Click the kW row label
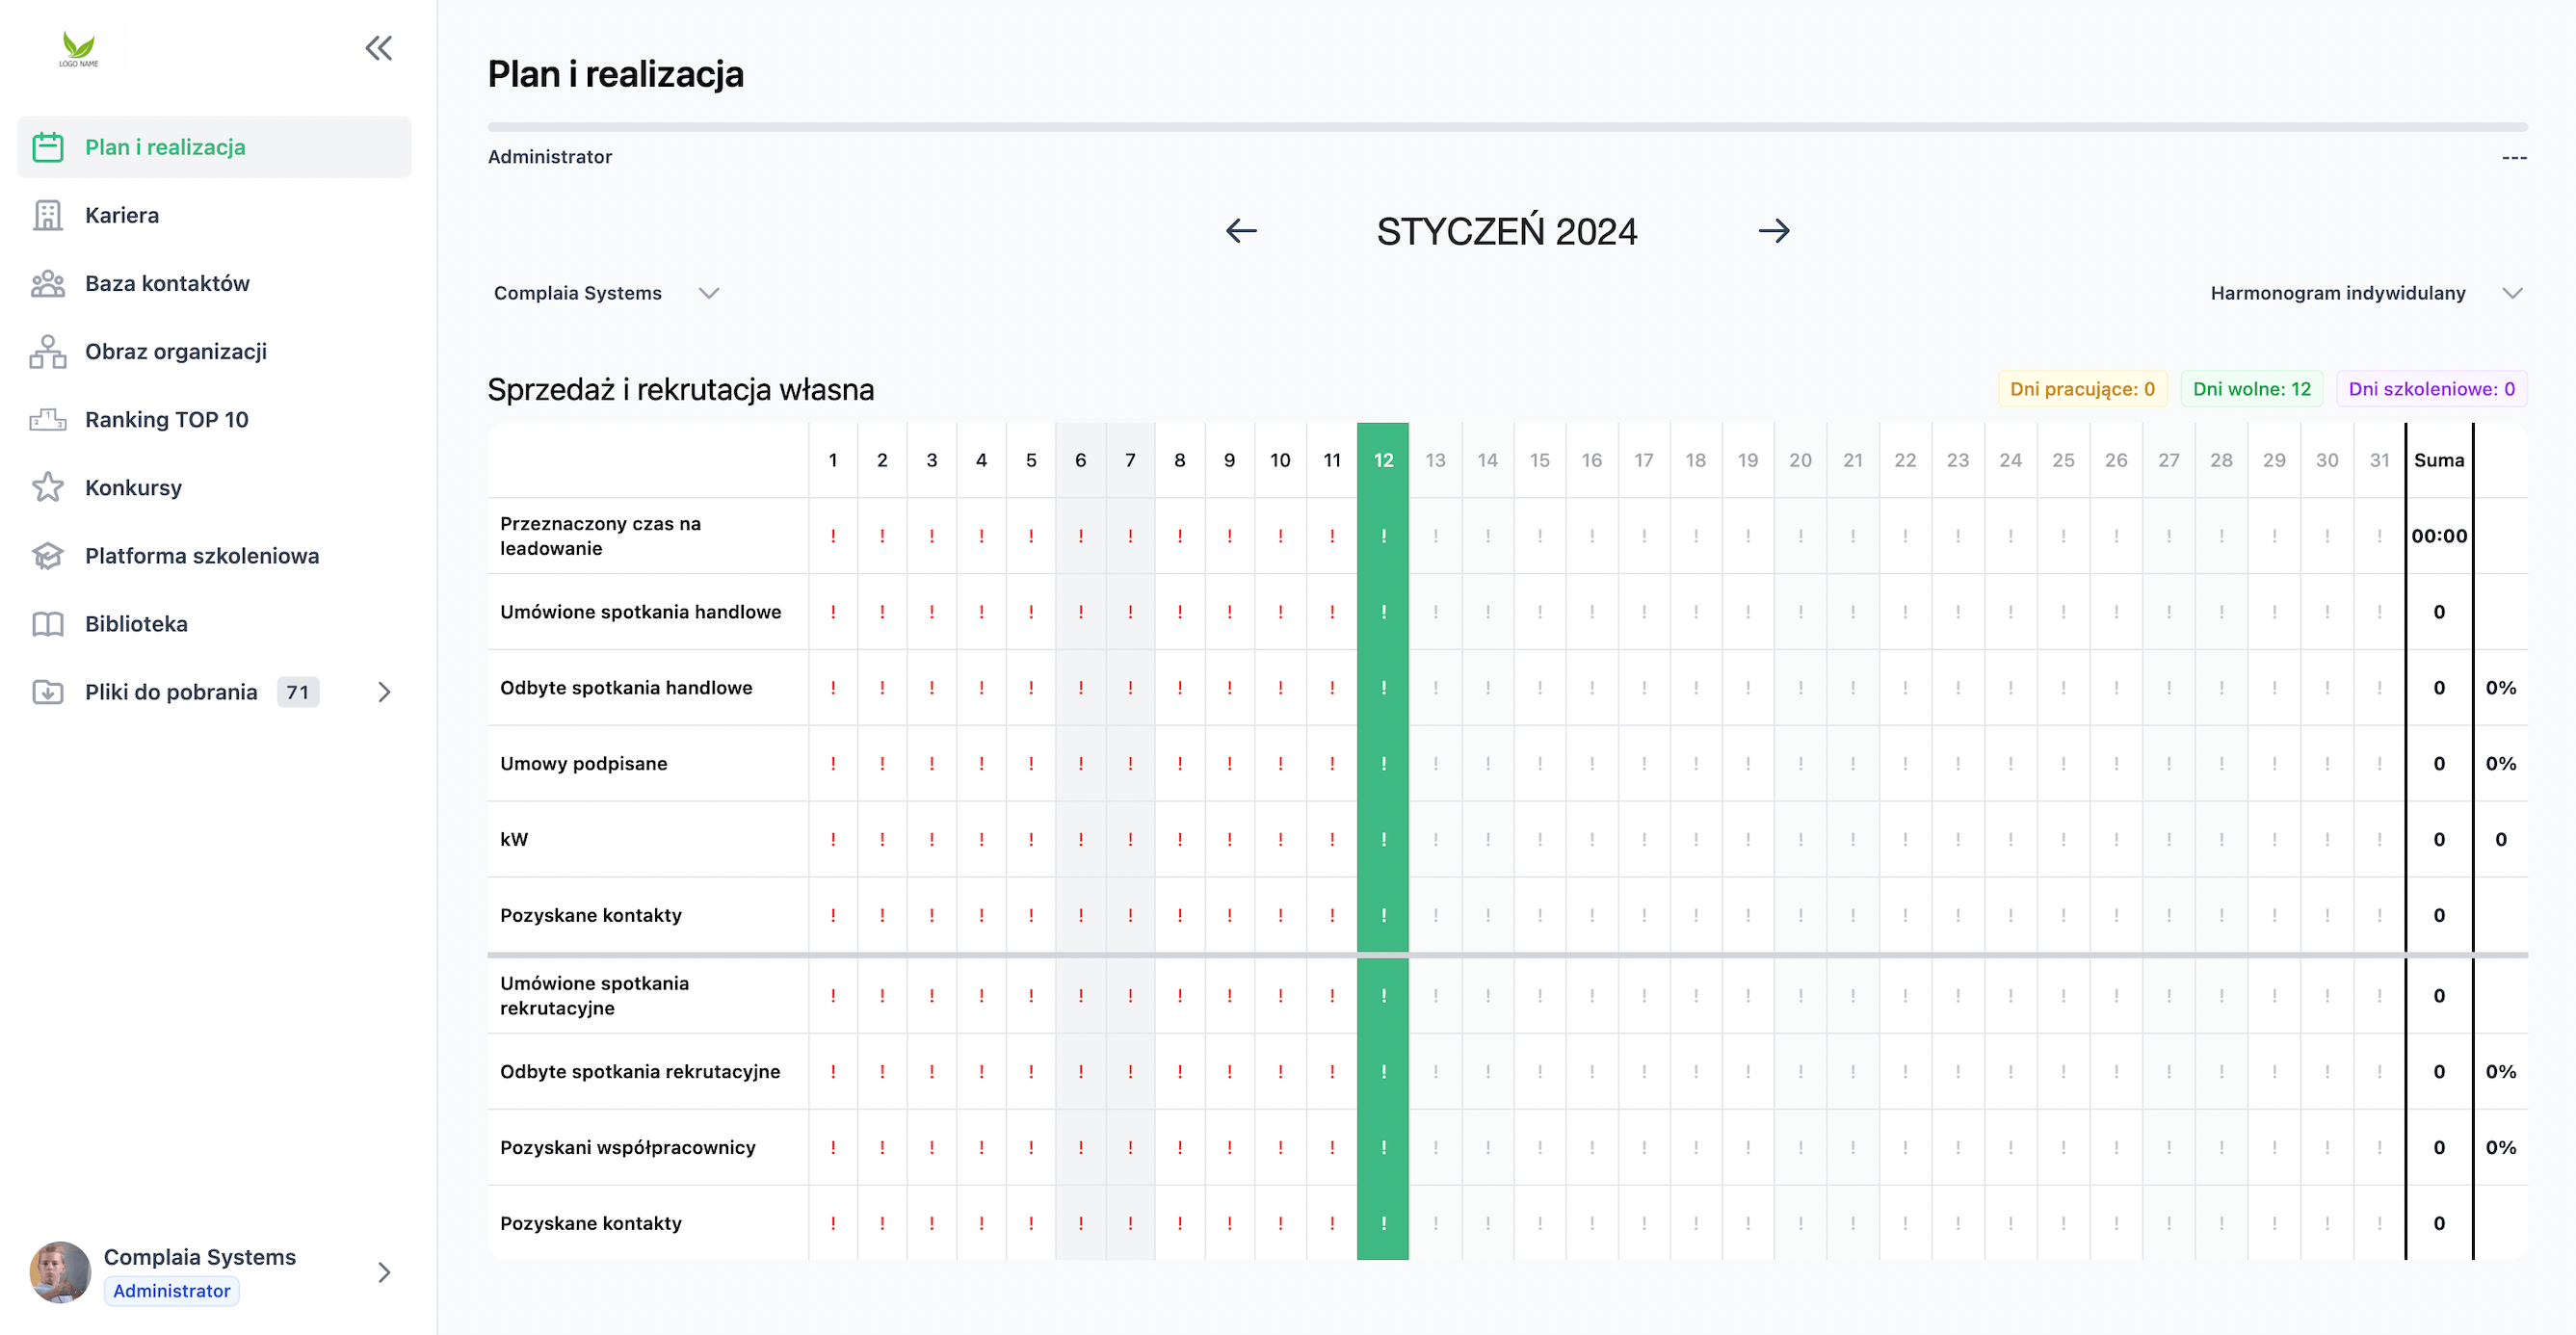This screenshot has width=2576, height=1335. point(514,839)
